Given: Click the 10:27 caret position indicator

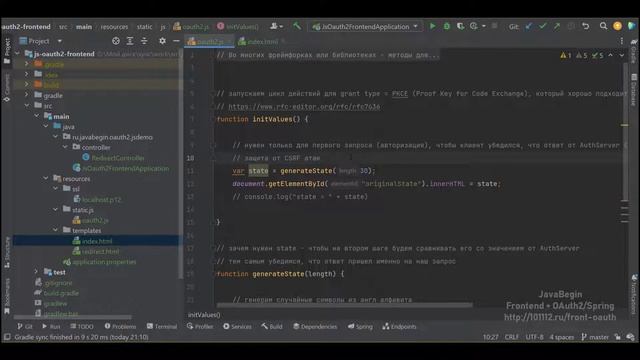Looking at the screenshot, I should [x=490, y=337].
